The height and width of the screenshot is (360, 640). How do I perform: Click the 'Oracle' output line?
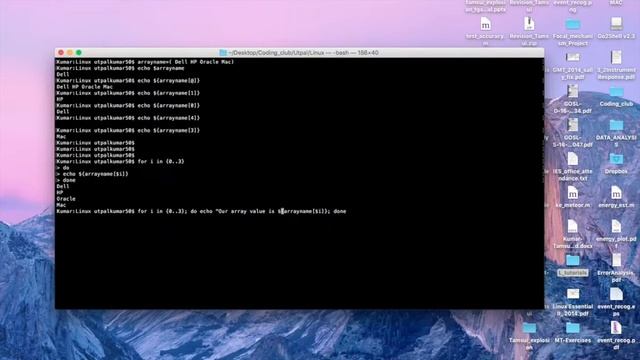tap(66, 199)
